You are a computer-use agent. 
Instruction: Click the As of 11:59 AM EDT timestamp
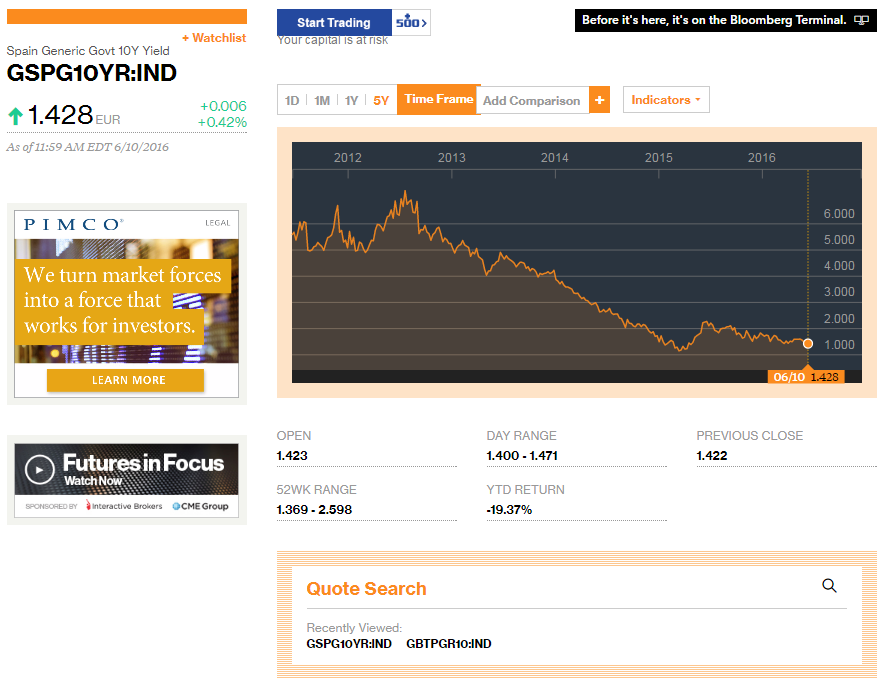[x=87, y=147]
